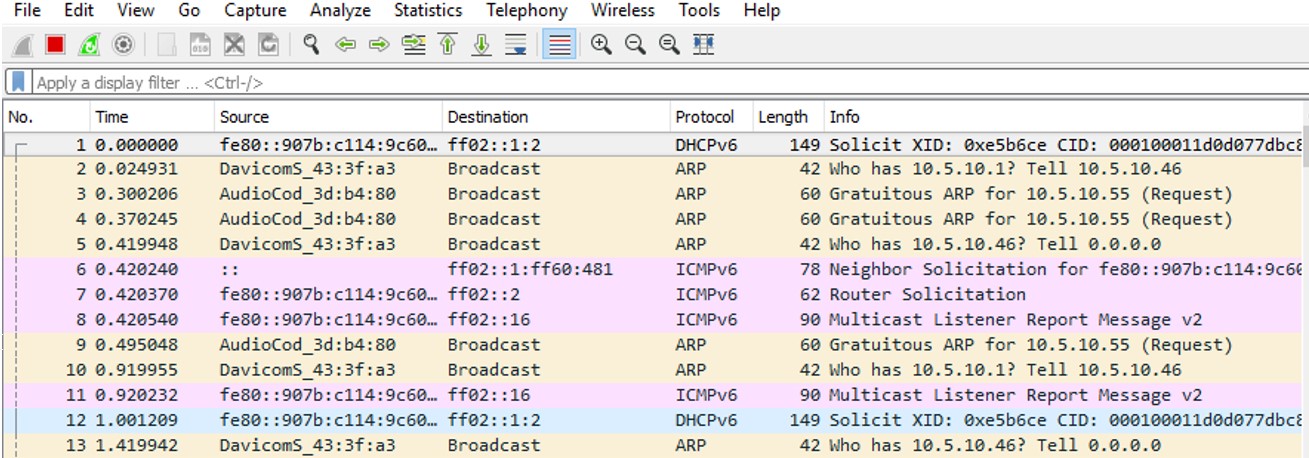Viewport: 1309px width, 458px height.
Task: Open the Analyze menu
Action: pos(340,11)
